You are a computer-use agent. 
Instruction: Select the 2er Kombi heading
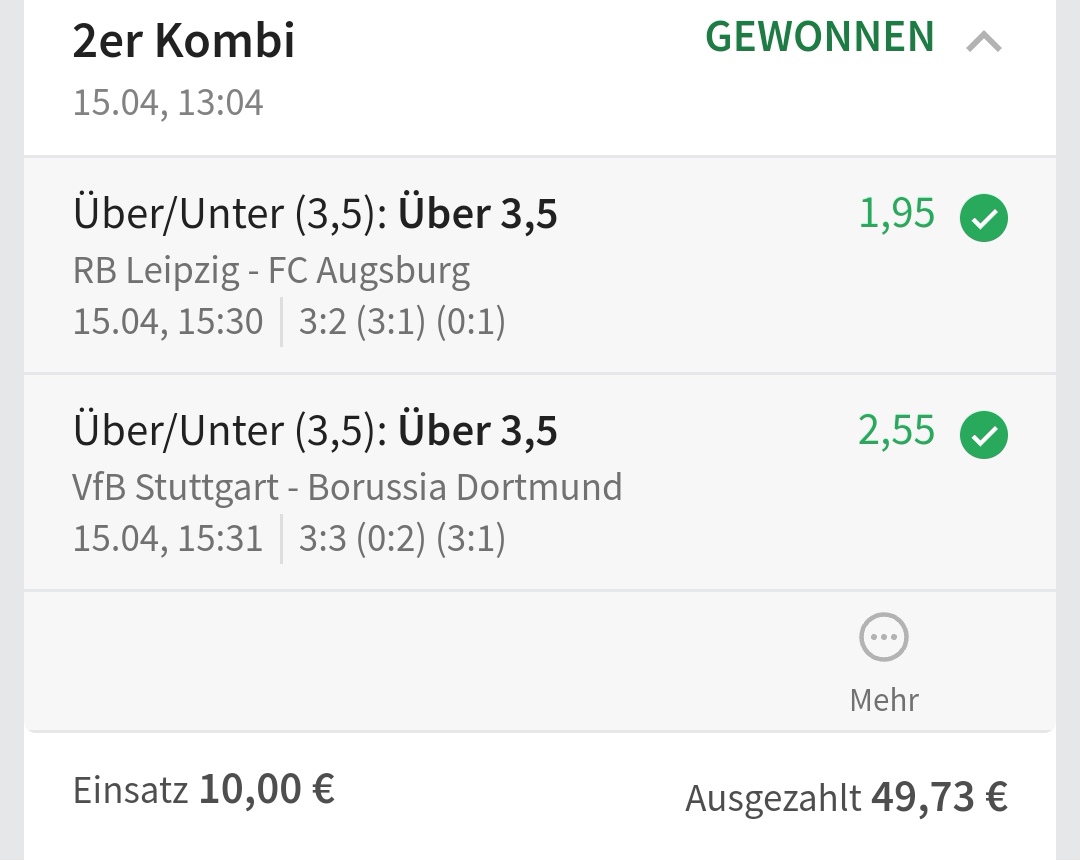pos(184,41)
